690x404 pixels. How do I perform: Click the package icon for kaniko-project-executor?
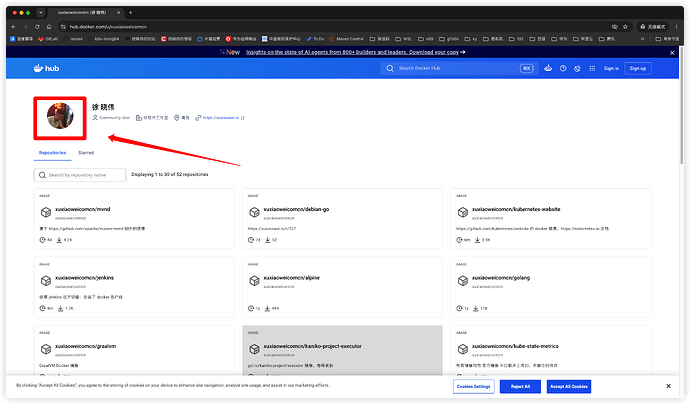point(254,349)
